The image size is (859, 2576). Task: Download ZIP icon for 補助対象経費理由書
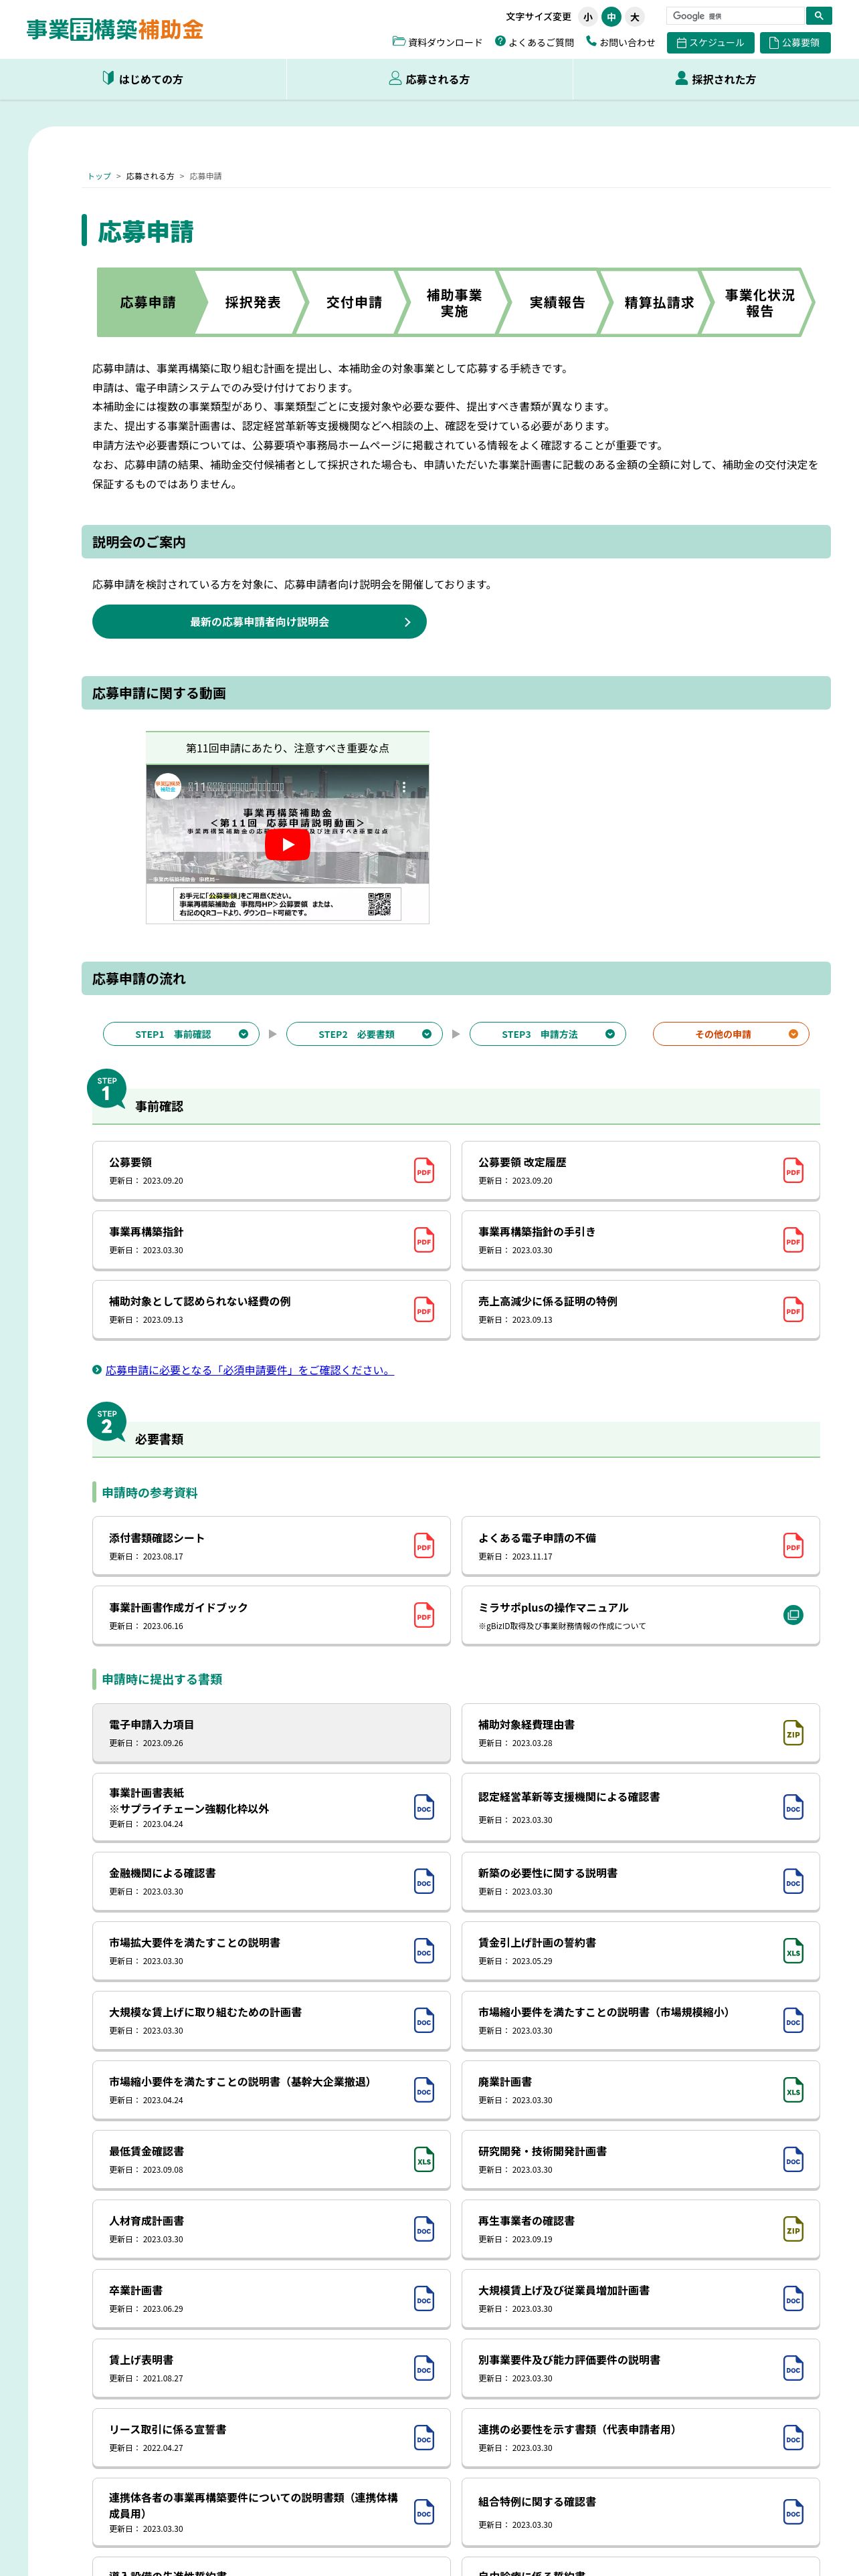point(793,1734)
